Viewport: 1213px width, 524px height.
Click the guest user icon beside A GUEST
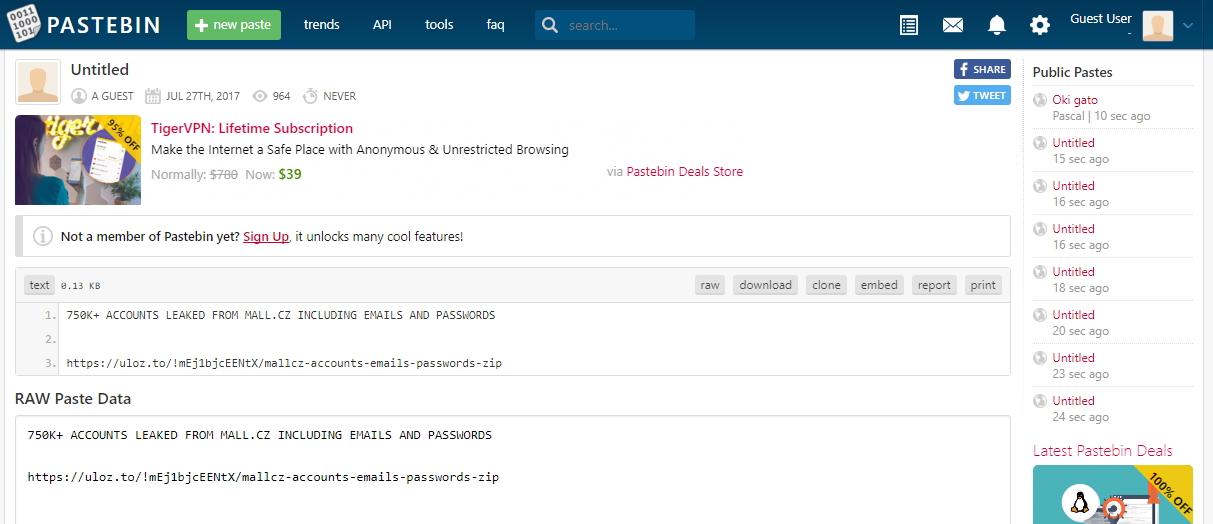click(x=79, y=96)
